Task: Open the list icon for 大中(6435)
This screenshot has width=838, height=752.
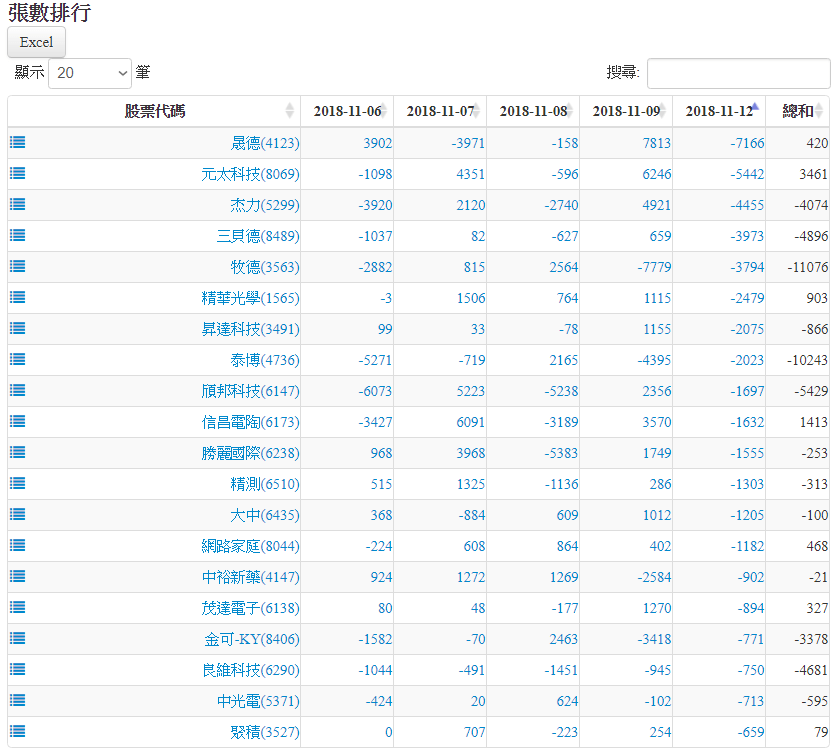Action: click(x=17, y=514)
